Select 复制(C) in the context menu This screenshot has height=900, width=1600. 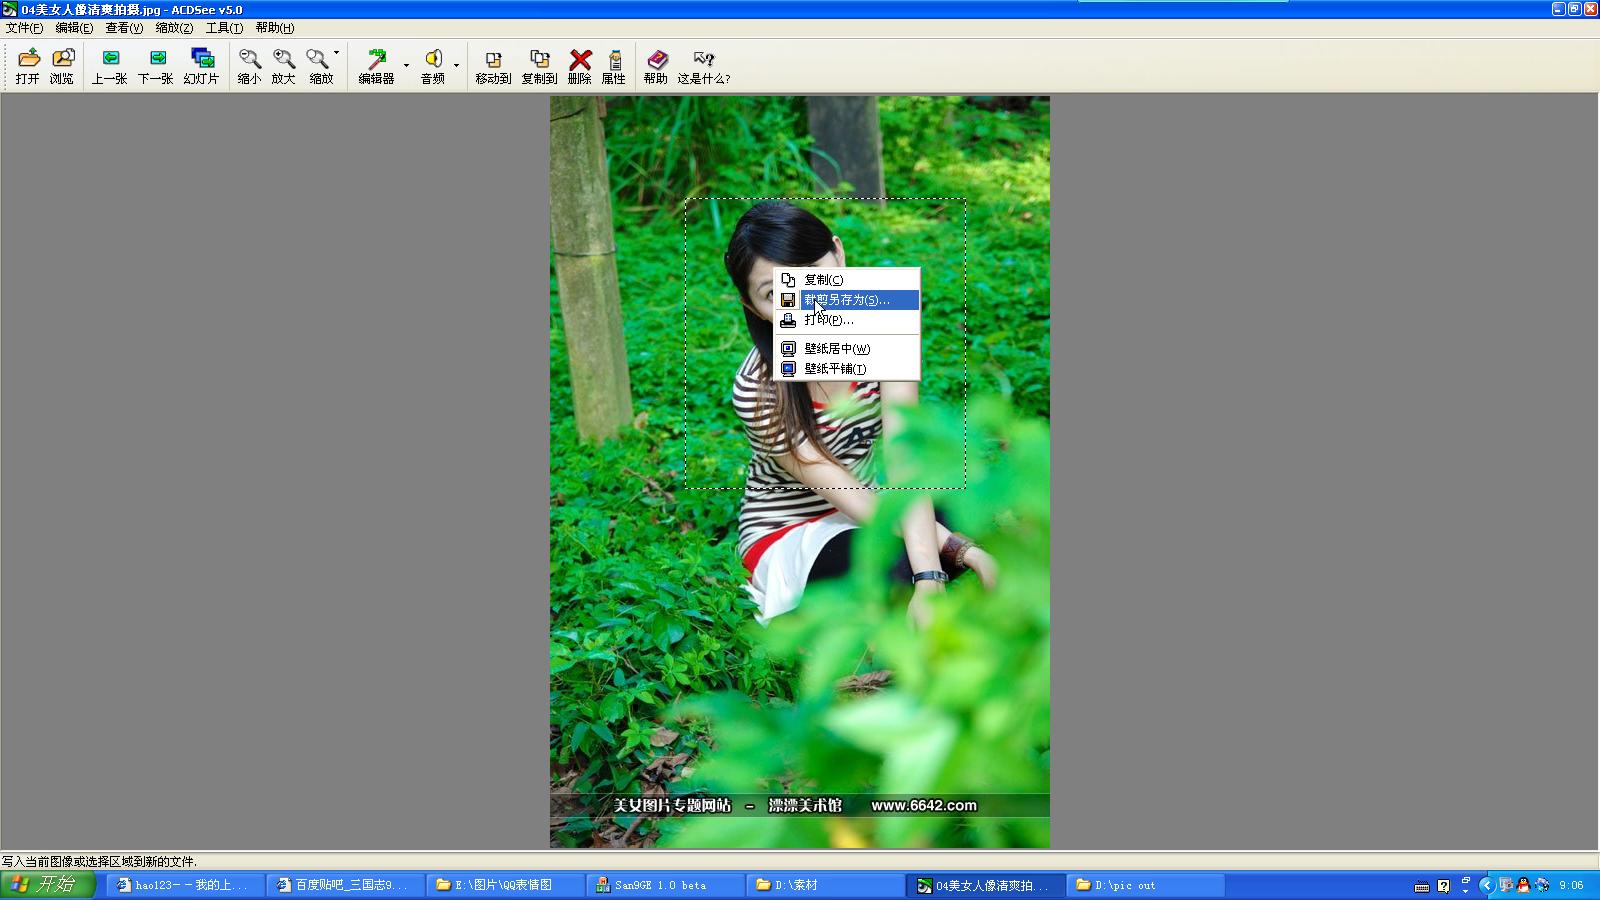pyautogui.click(x=824, y=280)
